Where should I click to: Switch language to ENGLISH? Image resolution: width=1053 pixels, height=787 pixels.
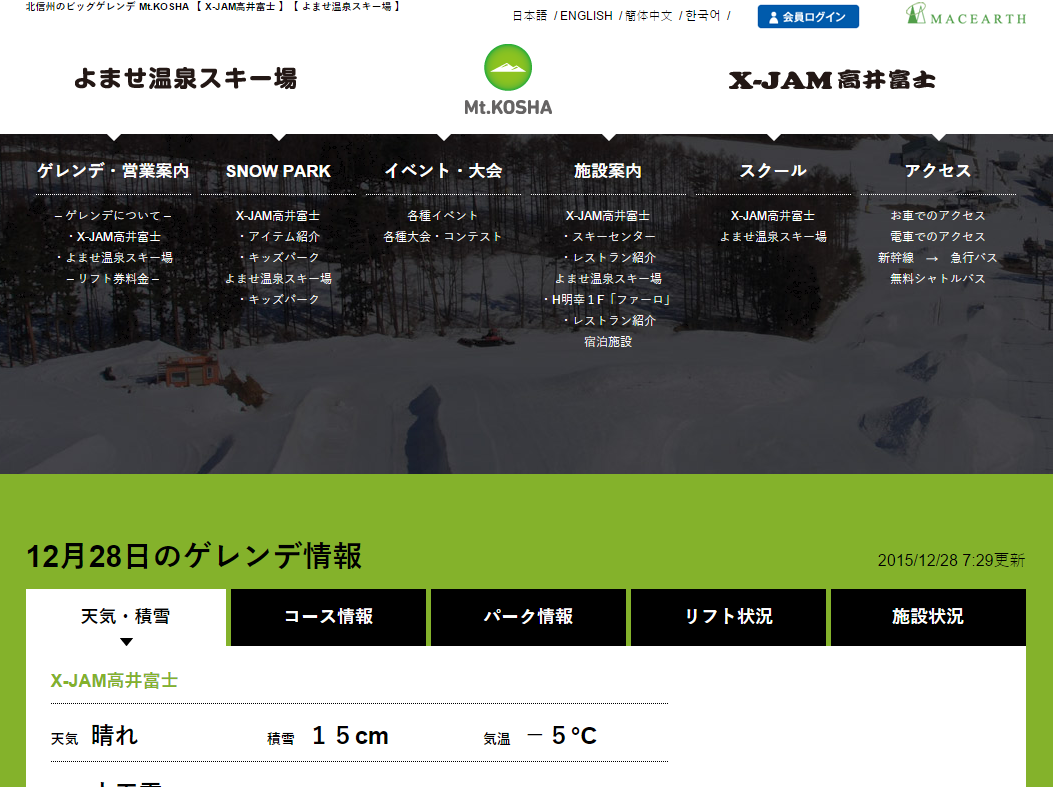pos(586,15)
